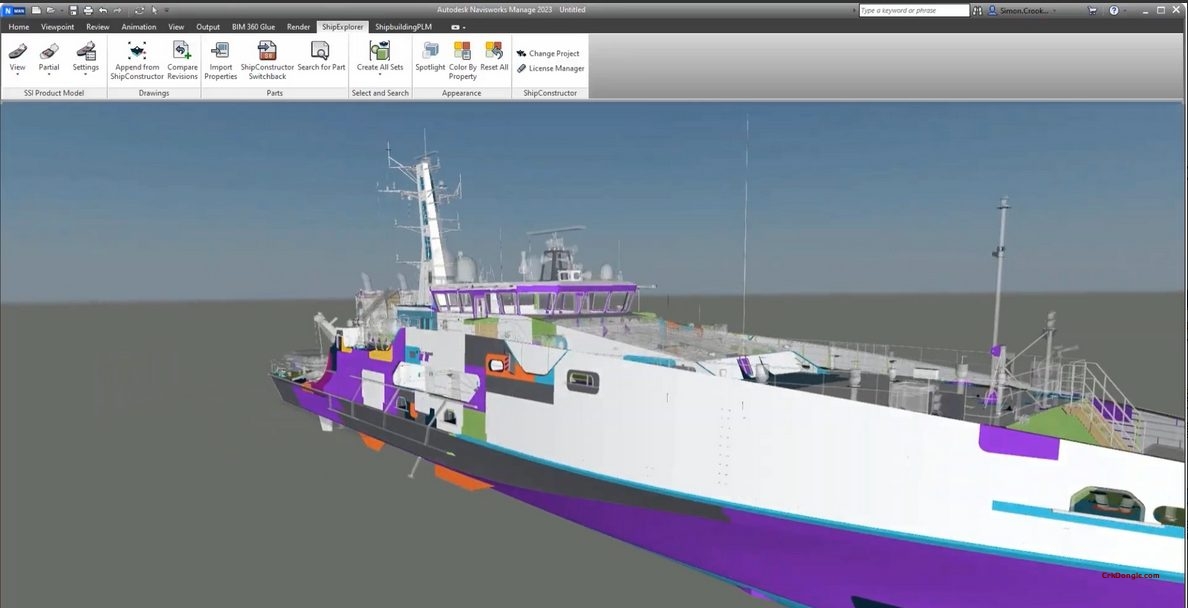The image size is (1188, 608).
Task: Click the Save icon in quick access toolbar
Action: (x=73, y=10)
